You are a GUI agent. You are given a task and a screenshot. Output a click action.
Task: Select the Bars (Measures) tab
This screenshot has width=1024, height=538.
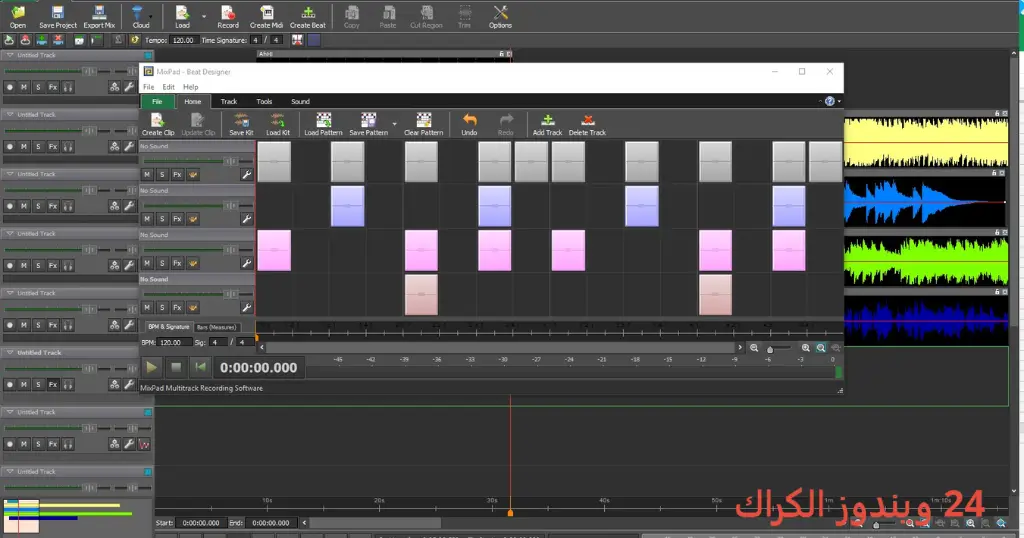tap(216, 327)
